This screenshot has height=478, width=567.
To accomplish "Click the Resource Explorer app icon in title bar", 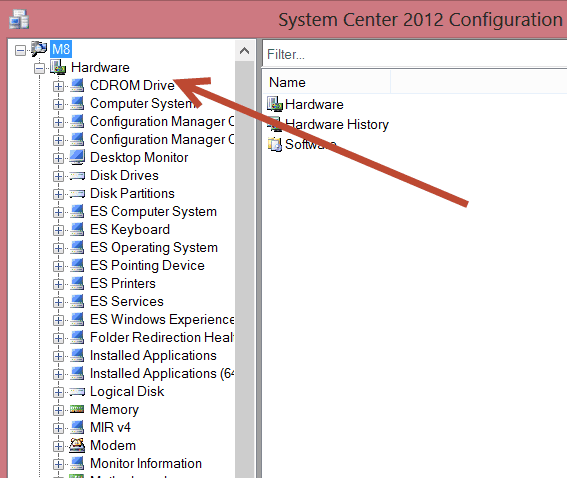I will point(19,20).
